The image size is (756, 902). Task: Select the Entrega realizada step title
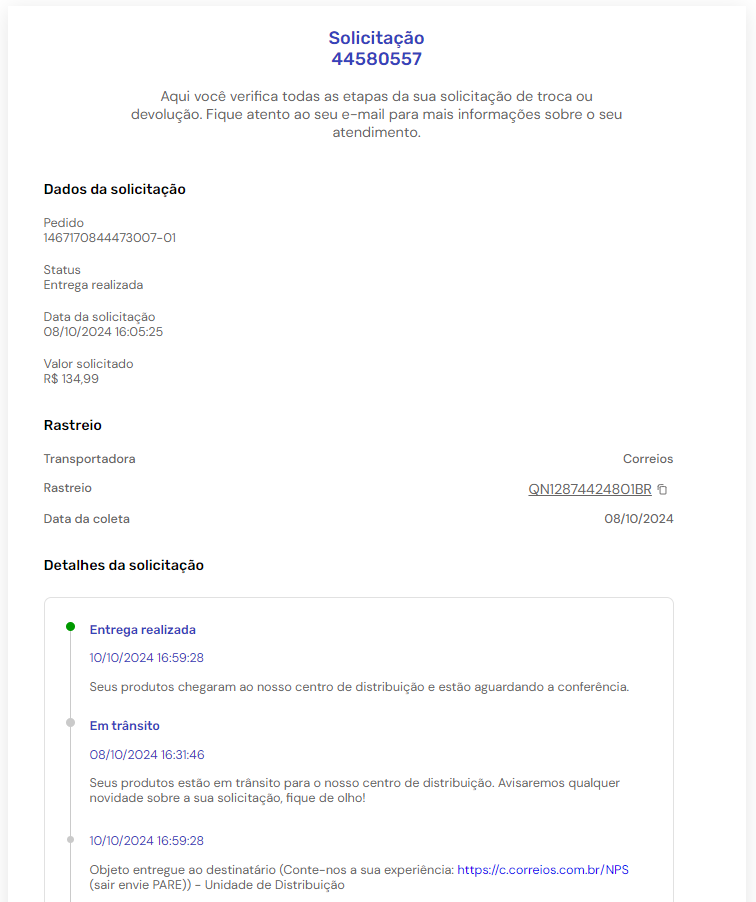(143, 630)
